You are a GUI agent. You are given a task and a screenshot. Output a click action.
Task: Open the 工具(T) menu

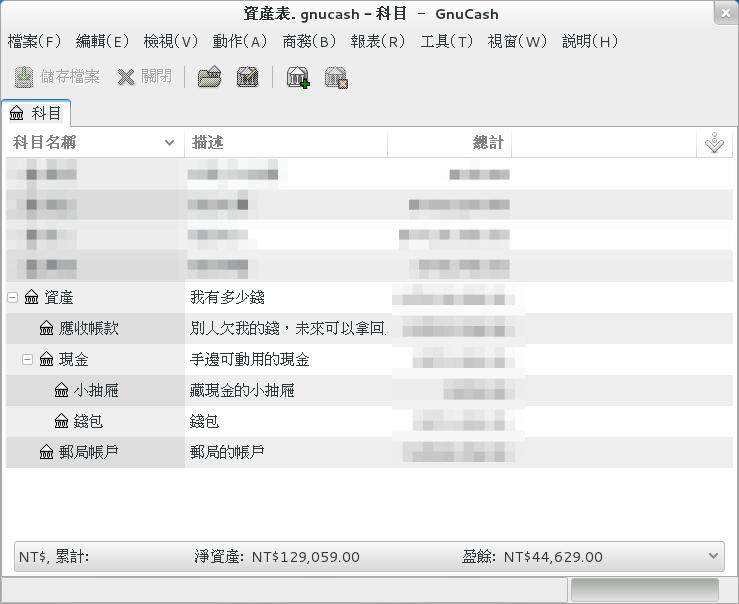click(446, 41)
